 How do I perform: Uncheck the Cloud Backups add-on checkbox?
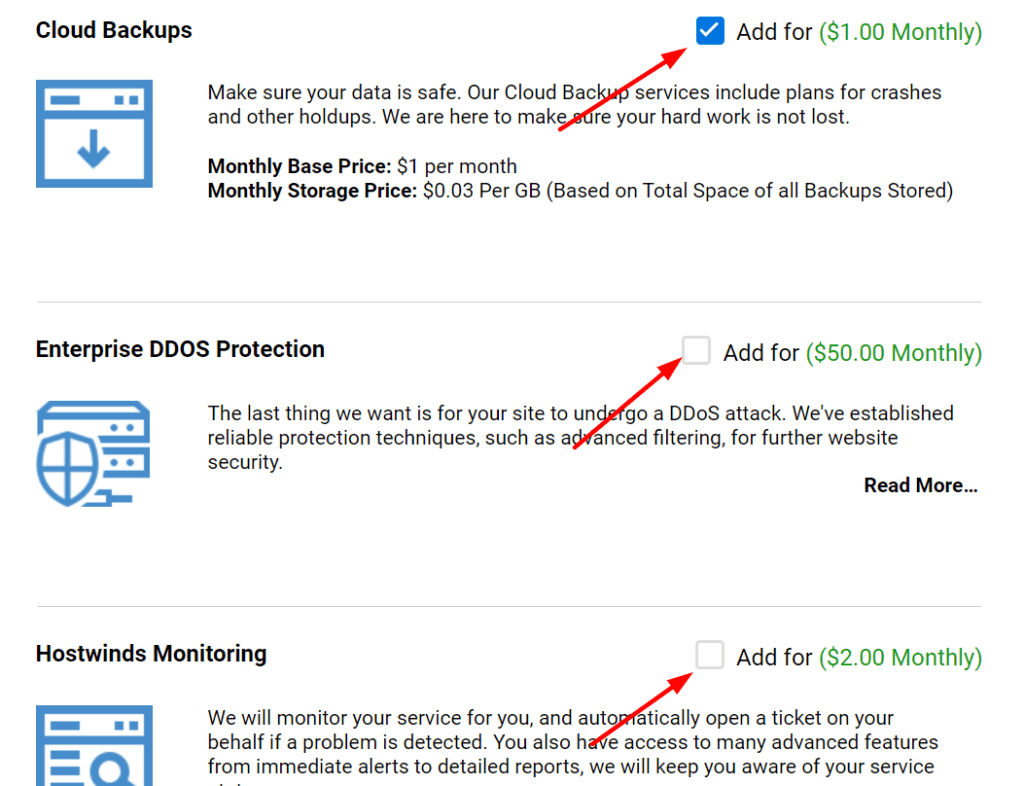click(x=709, y=31)
